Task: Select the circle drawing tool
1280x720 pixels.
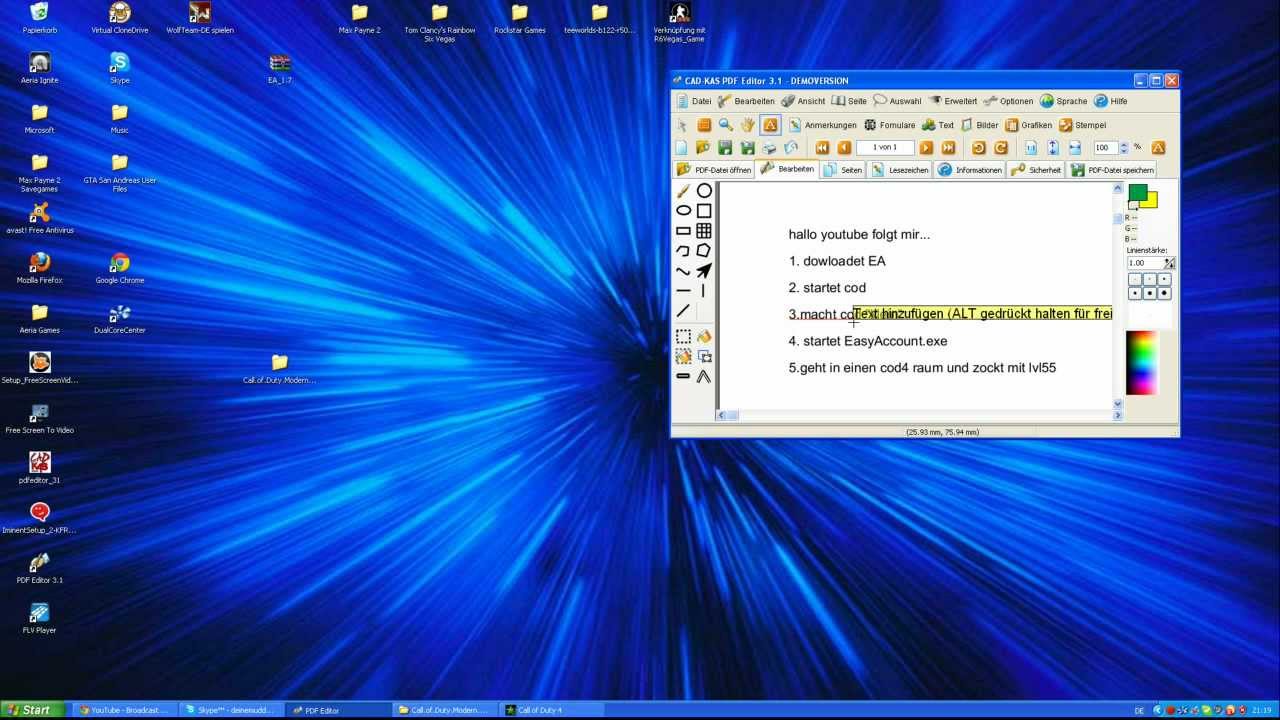Action: (704, 190)
